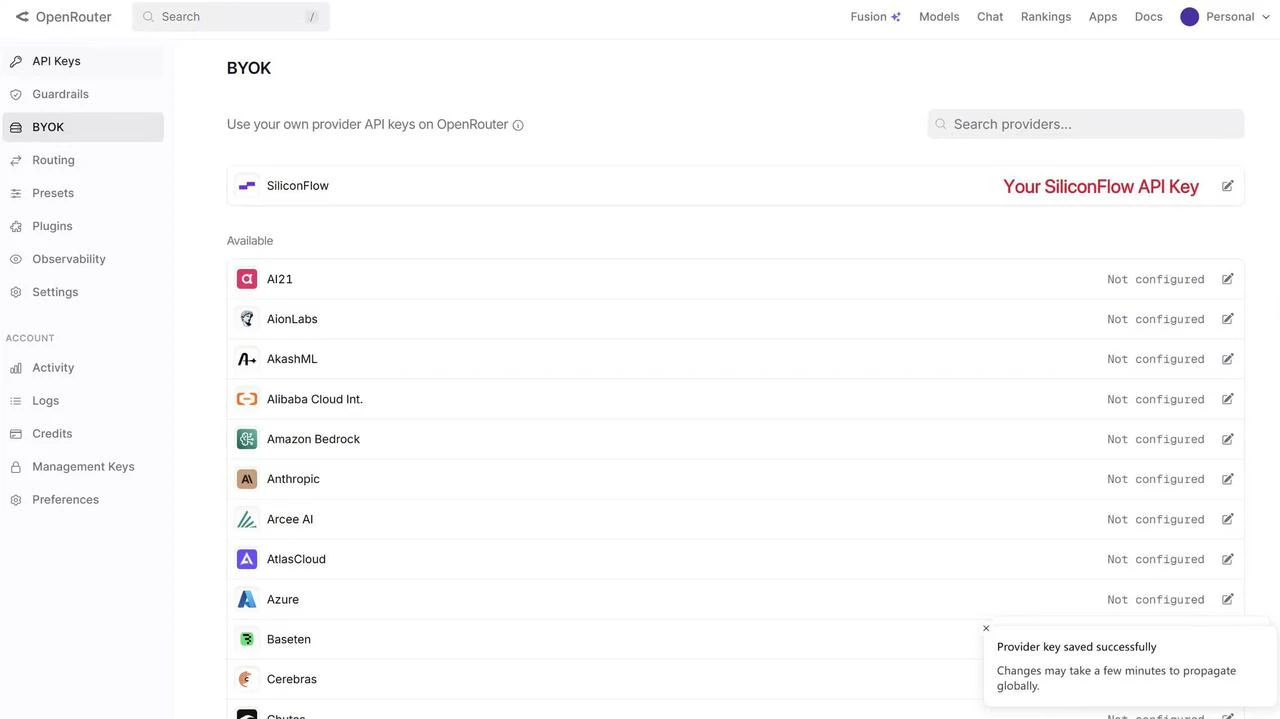Open Guardrails in sidebar

pyautogui.click(x=83, y=94)
